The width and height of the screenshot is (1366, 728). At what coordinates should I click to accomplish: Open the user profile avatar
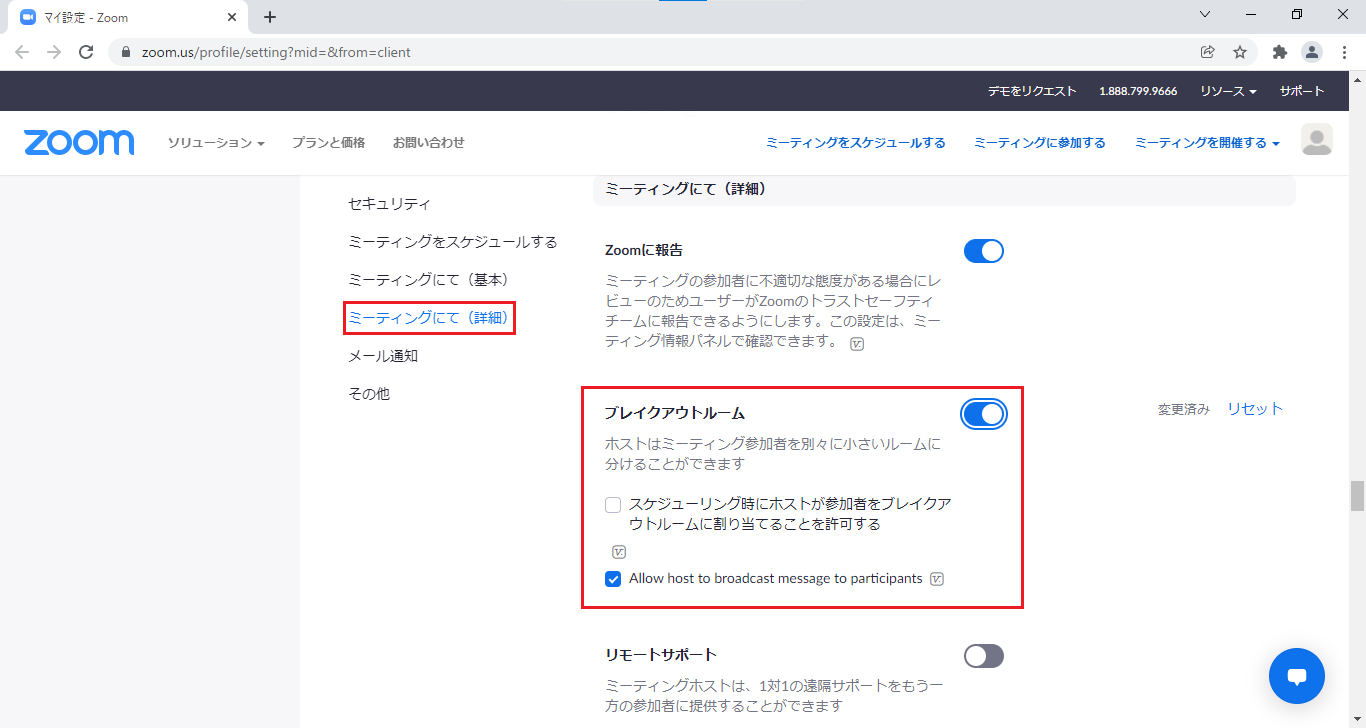(1316, 141)
